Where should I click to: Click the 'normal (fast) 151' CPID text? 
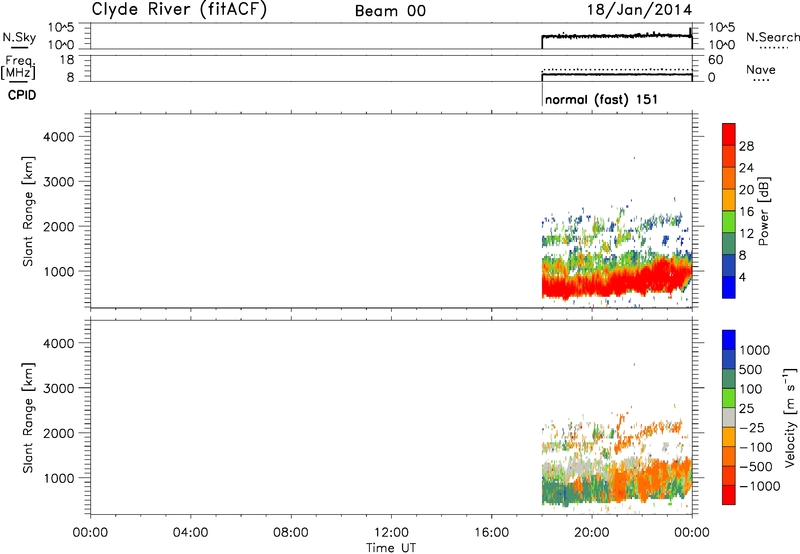point(601,99)
